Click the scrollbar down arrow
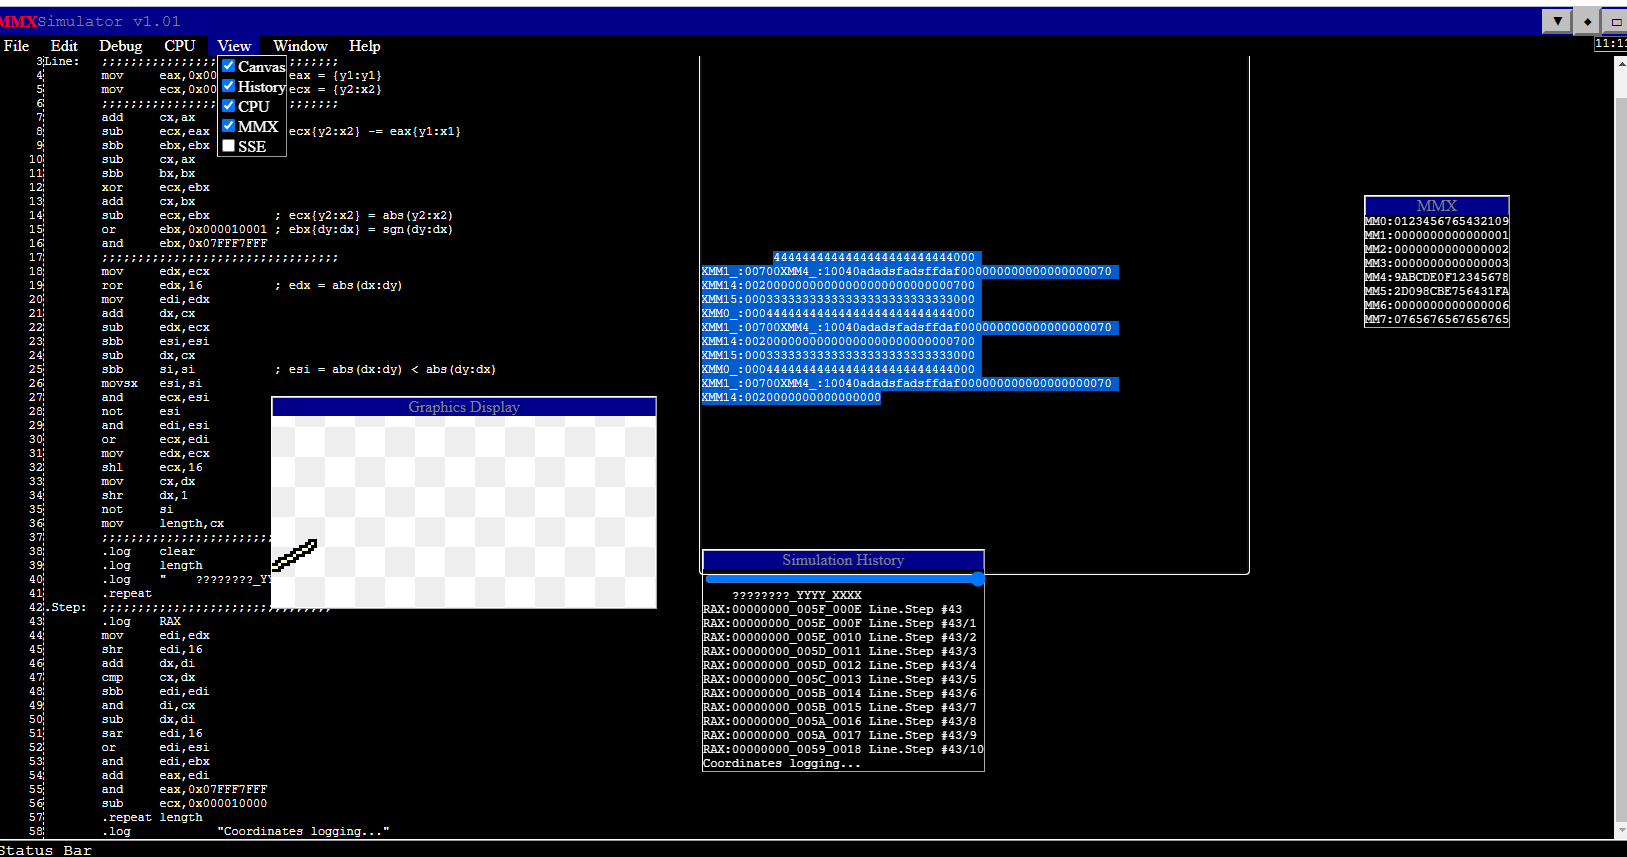The width and height of the screenshot is (1627, 857). pos(1621,830)
